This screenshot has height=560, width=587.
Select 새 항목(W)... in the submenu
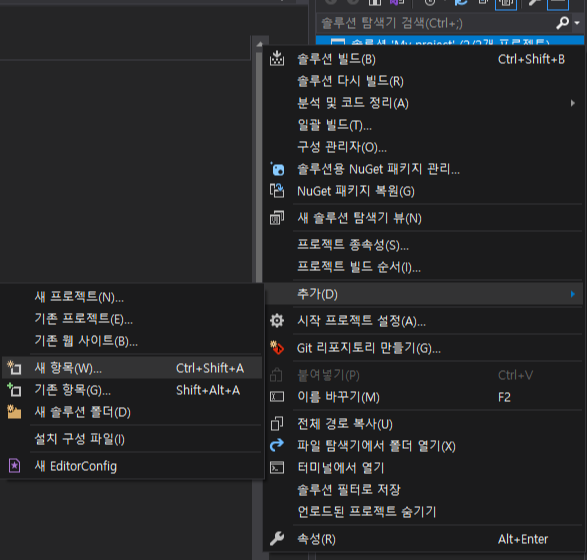pyautogui.click(x=132, y=368)
